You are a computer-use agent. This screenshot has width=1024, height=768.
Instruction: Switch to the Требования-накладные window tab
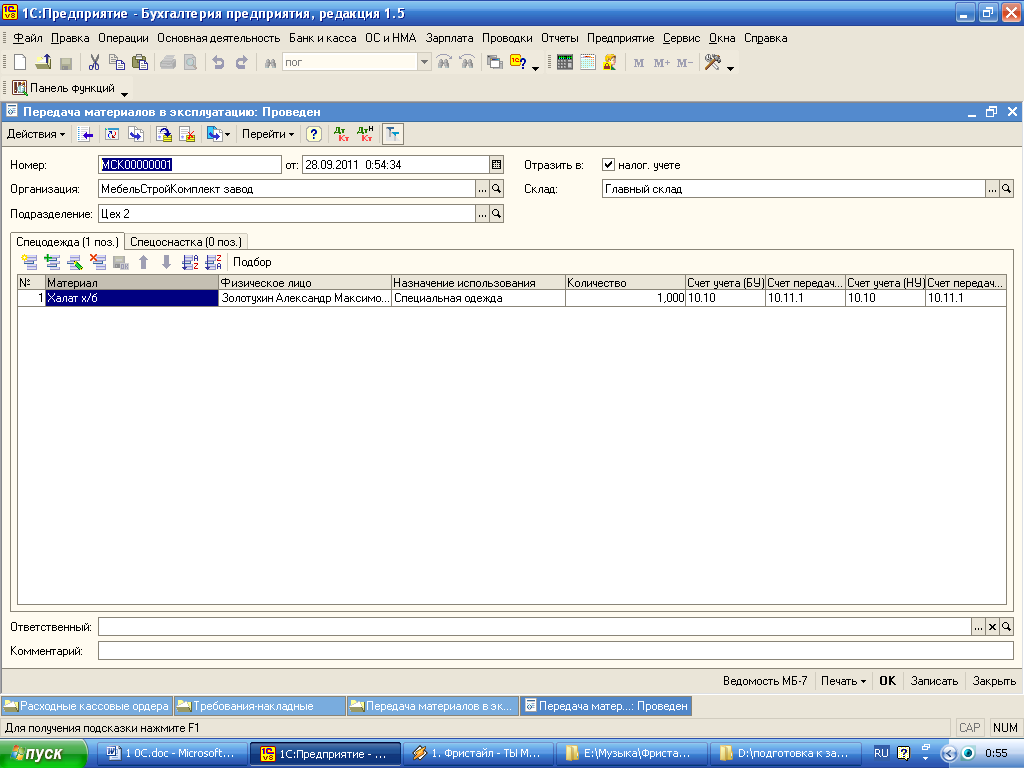260,706
